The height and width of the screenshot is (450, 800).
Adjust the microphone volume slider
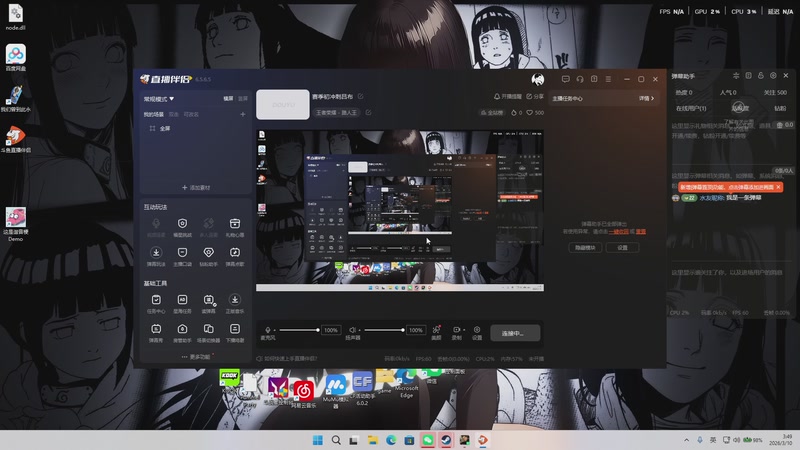298,330
